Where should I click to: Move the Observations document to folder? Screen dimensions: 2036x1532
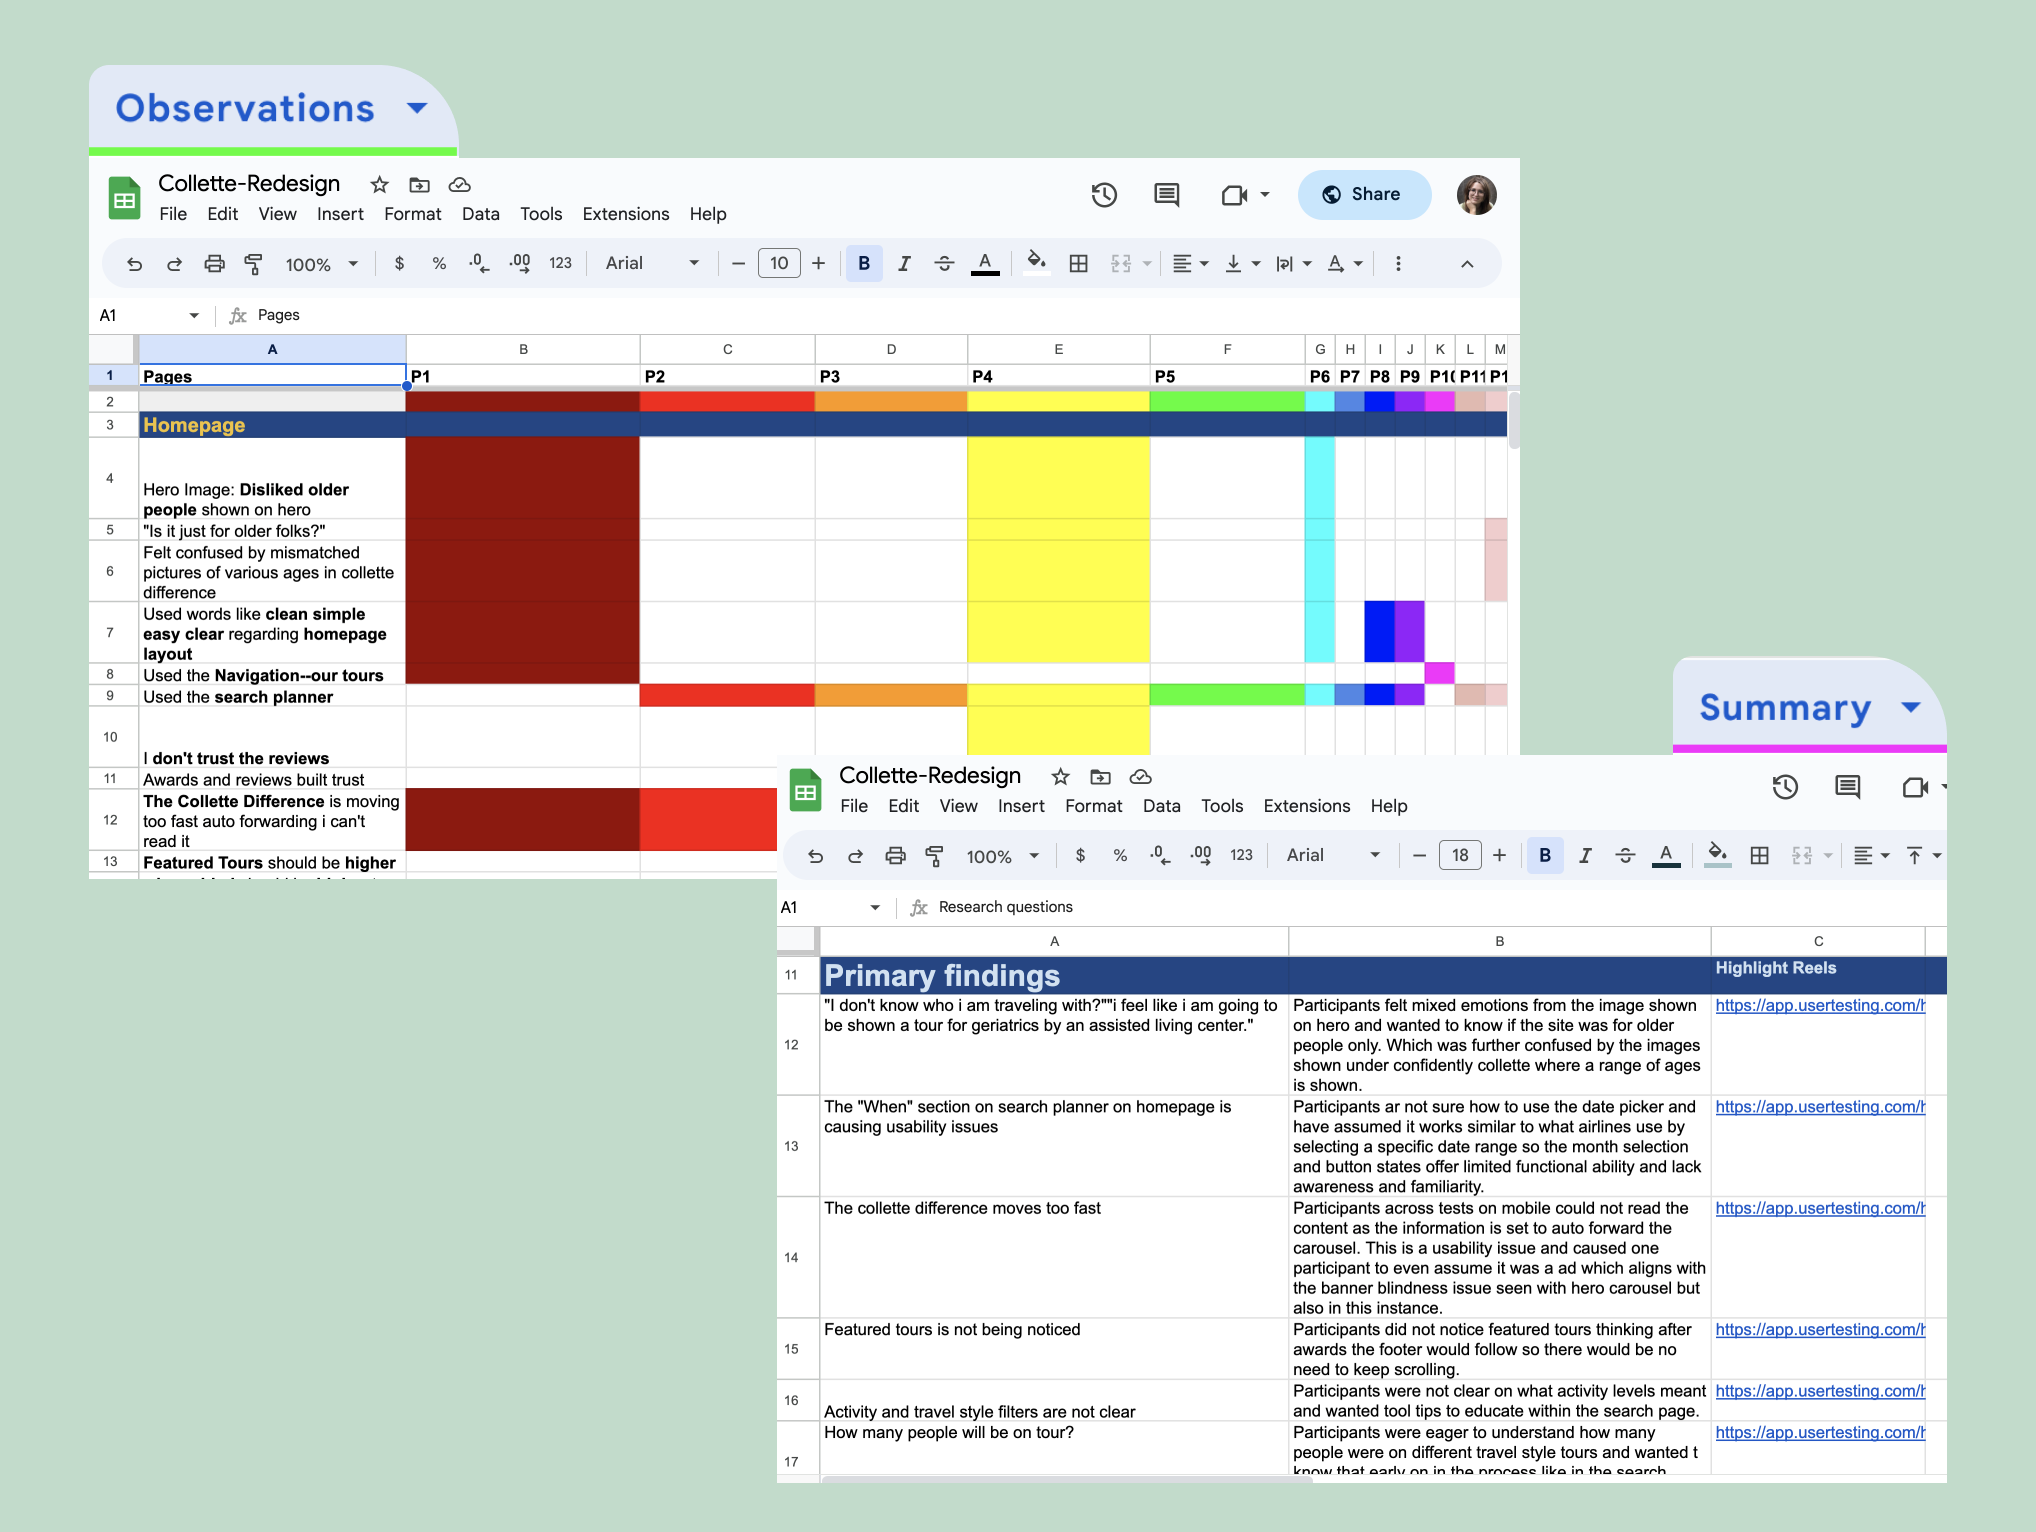point(419,185)
